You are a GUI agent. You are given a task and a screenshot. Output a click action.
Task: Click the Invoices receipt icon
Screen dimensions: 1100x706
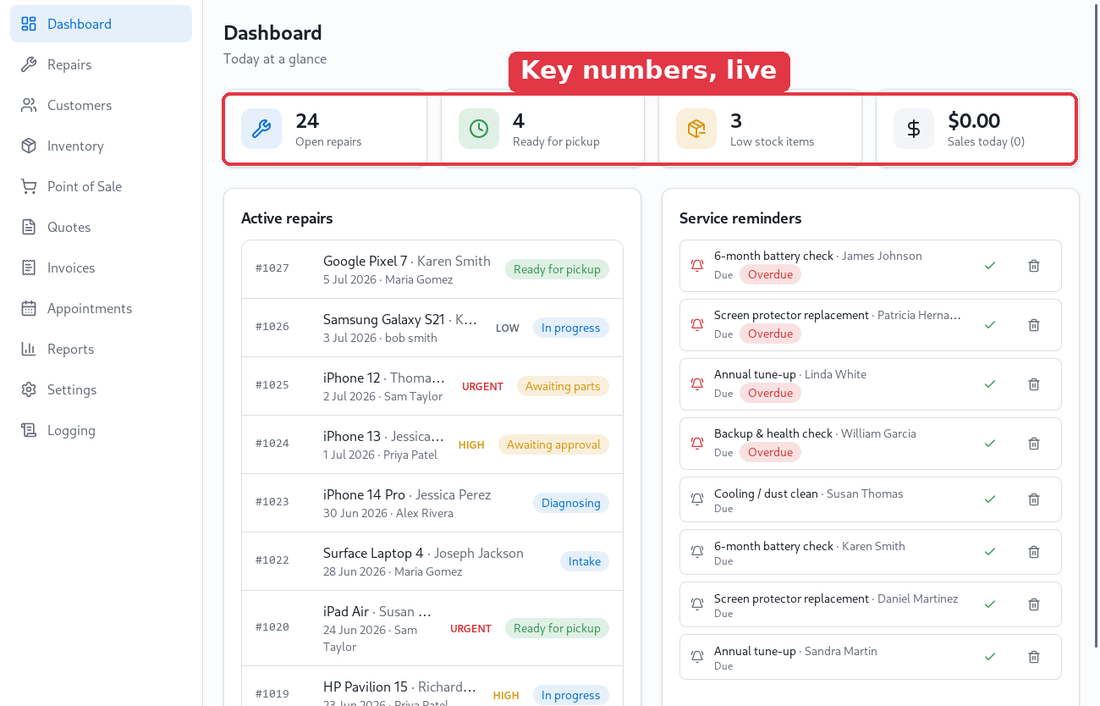pos(29,268)
